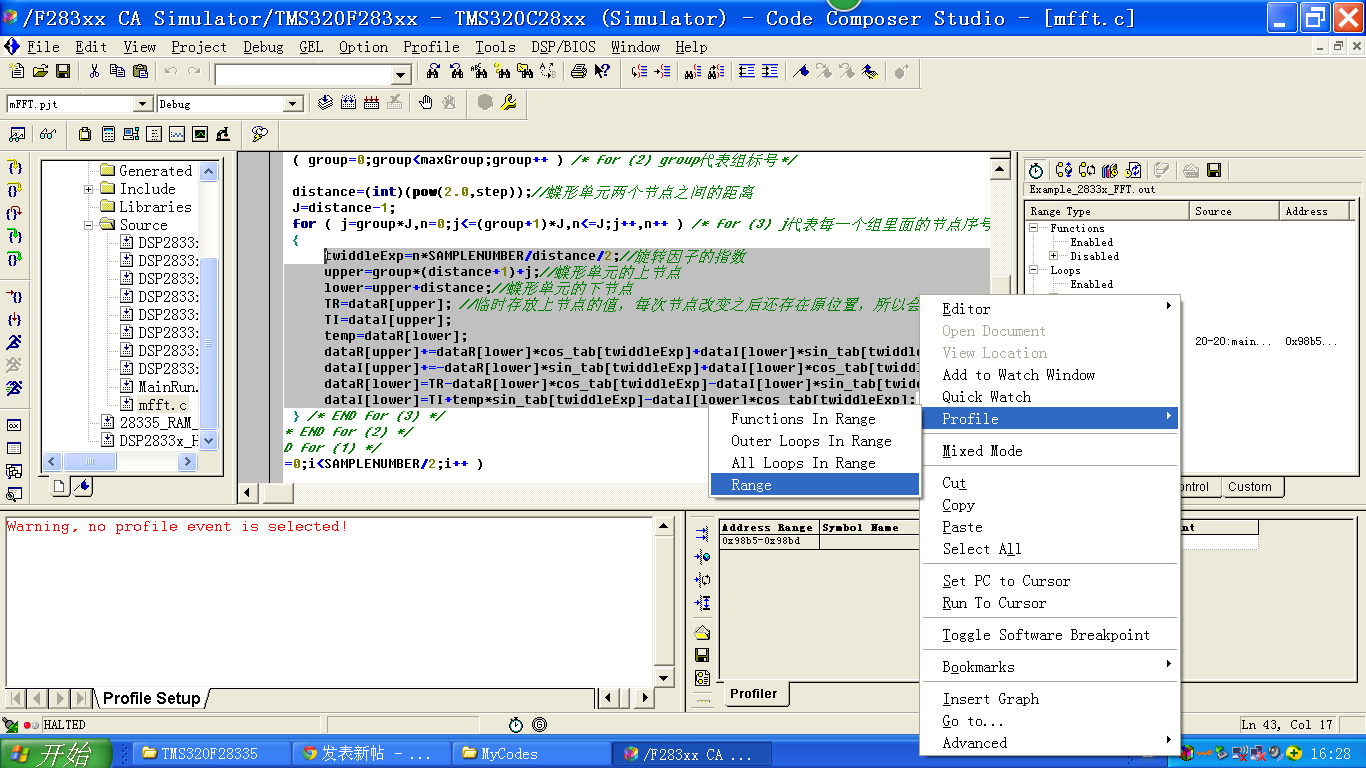The width and height of the screenshot is (1366, 768).
Task: Click the eyeglasses watch icon in toolbar
Action: pyautogui.click(x=47, y=134)
